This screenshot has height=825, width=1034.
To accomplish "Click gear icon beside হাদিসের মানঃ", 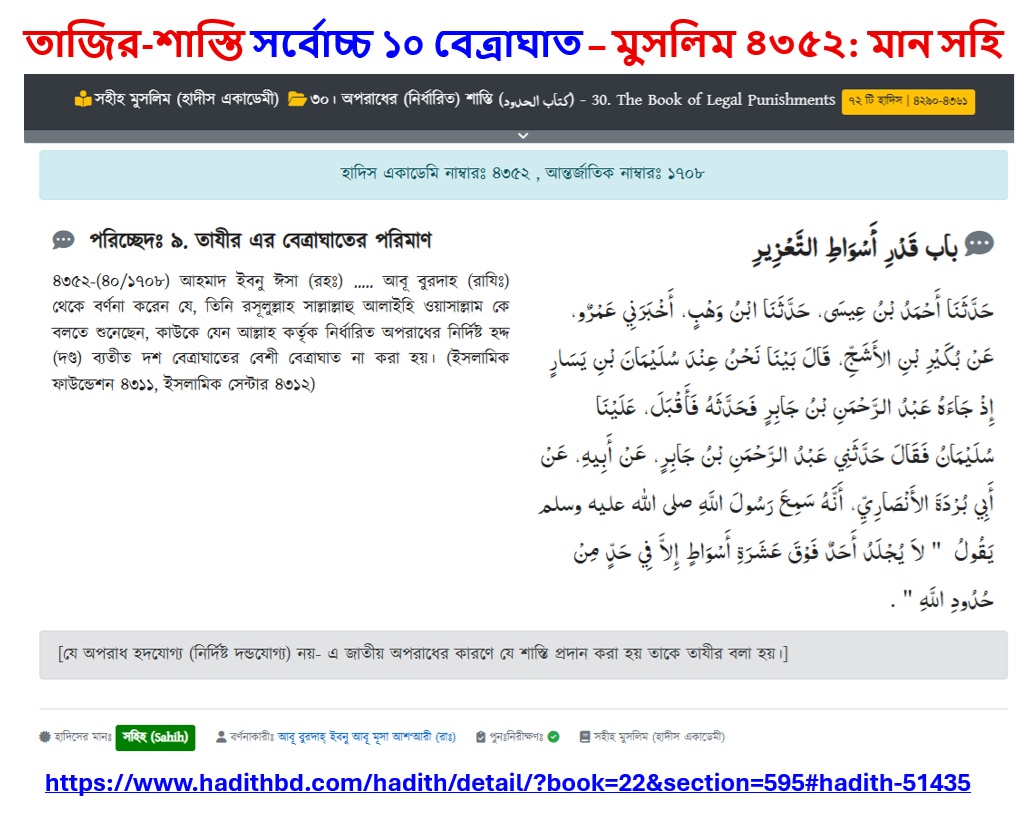I will pyautogui.click(x=45, y=737).
